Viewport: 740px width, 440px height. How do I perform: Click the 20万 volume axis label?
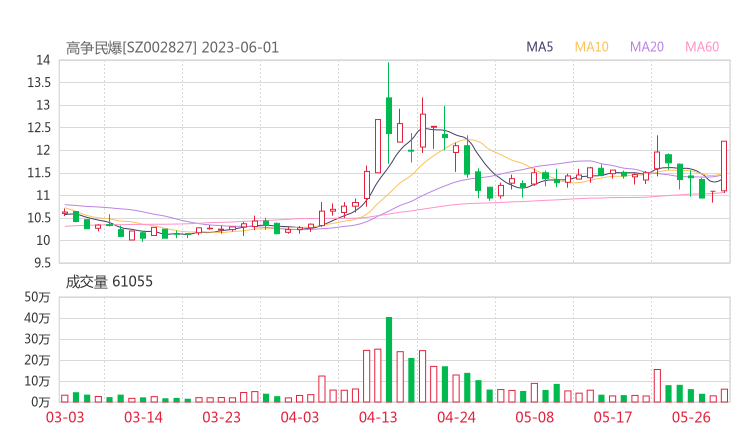click(37, 360)
